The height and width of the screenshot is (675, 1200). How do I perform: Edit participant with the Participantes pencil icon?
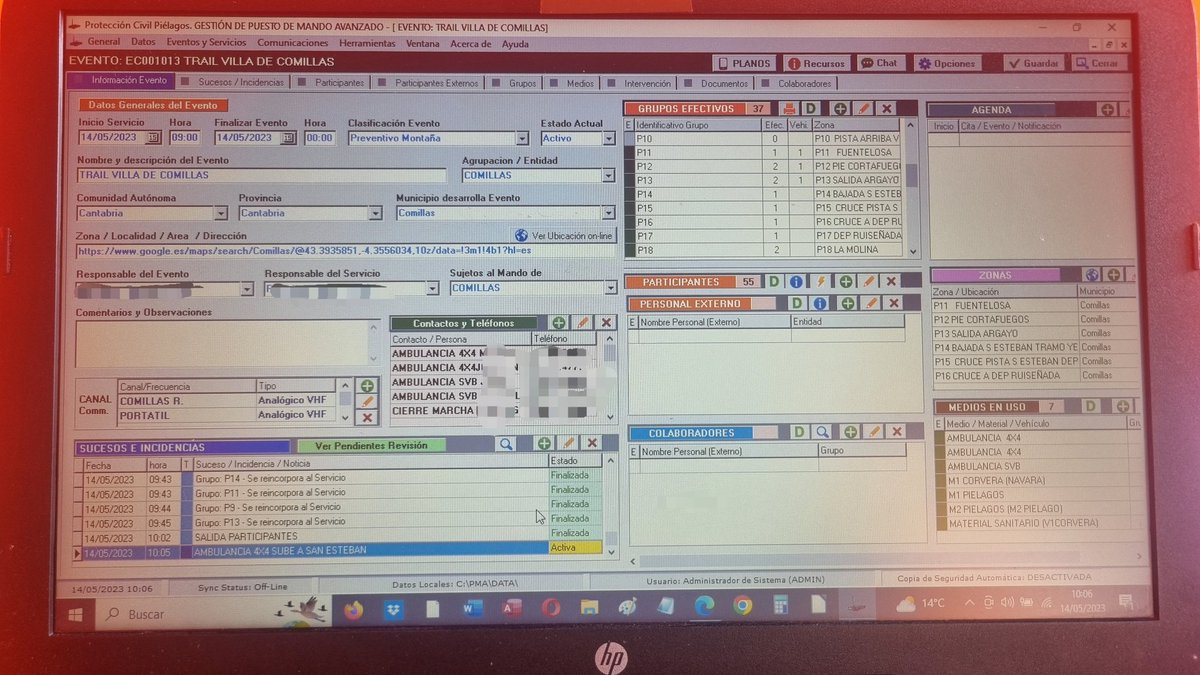[x=868, y=282]
